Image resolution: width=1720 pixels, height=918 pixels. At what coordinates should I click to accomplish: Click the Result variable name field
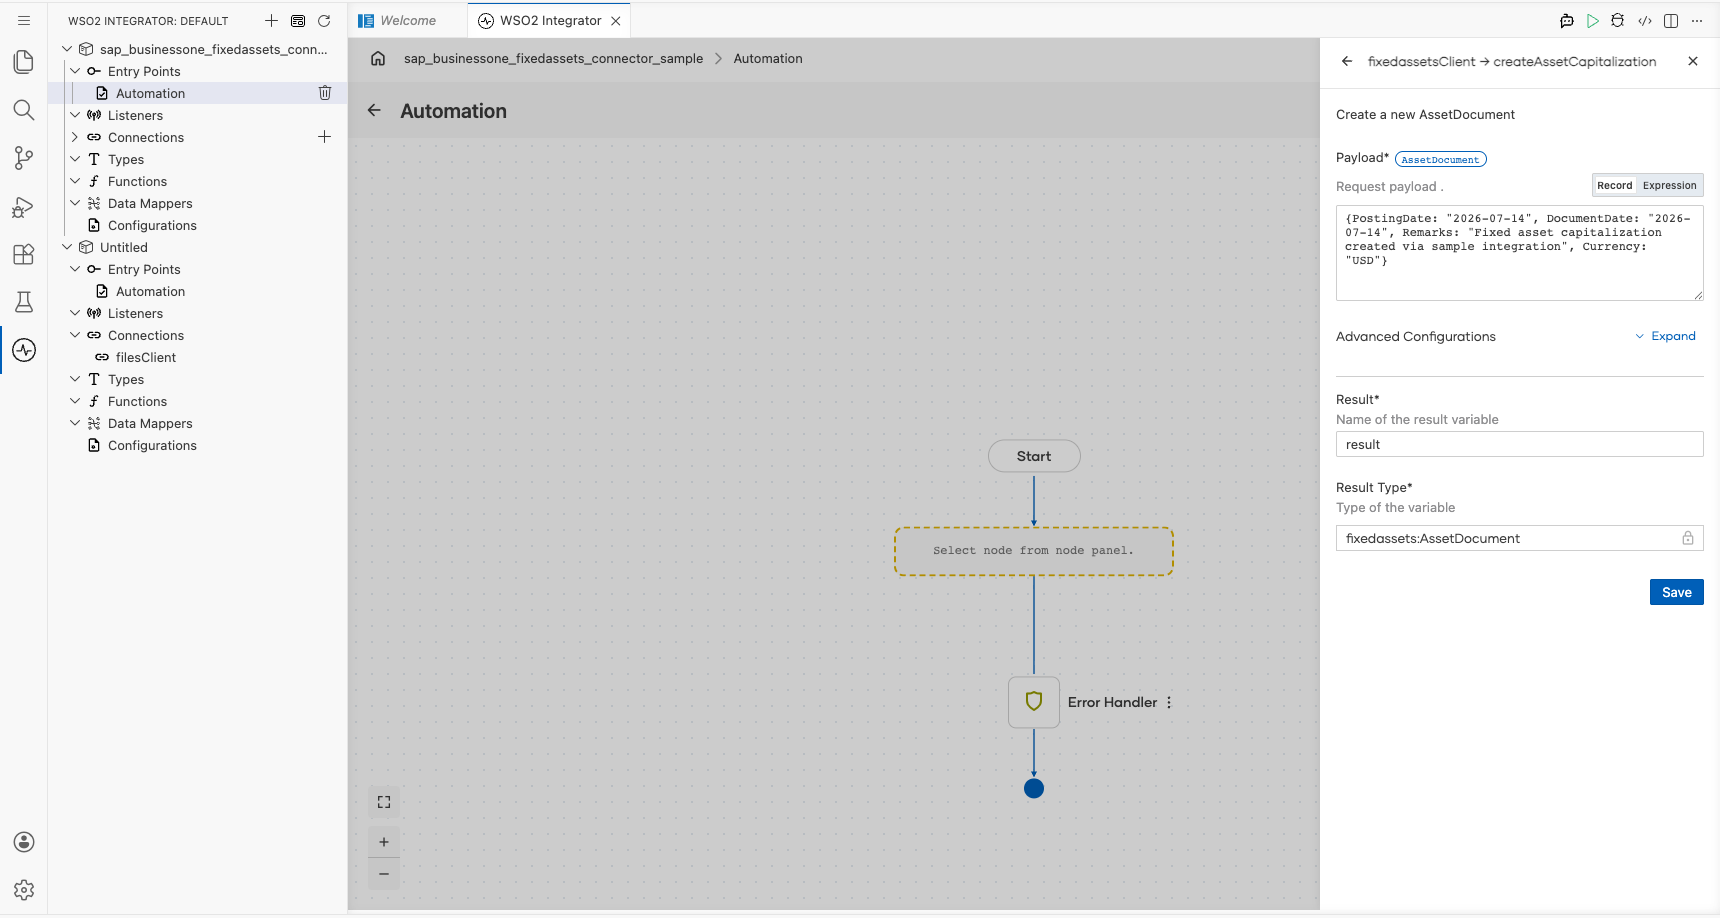point(1519,444)
